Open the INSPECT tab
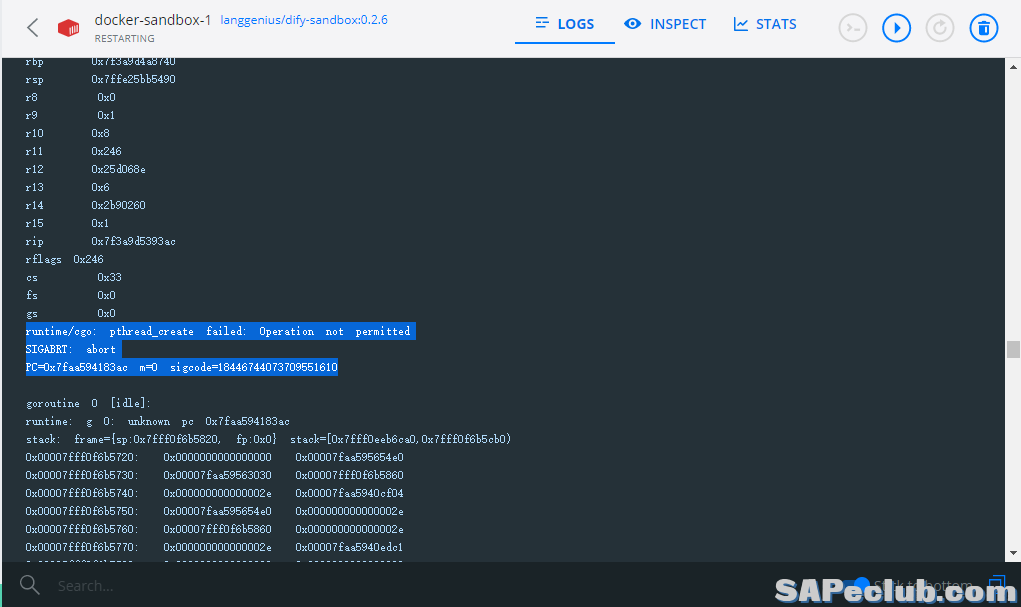Screen dimensions: 1021x607 [x=665, y=24]
